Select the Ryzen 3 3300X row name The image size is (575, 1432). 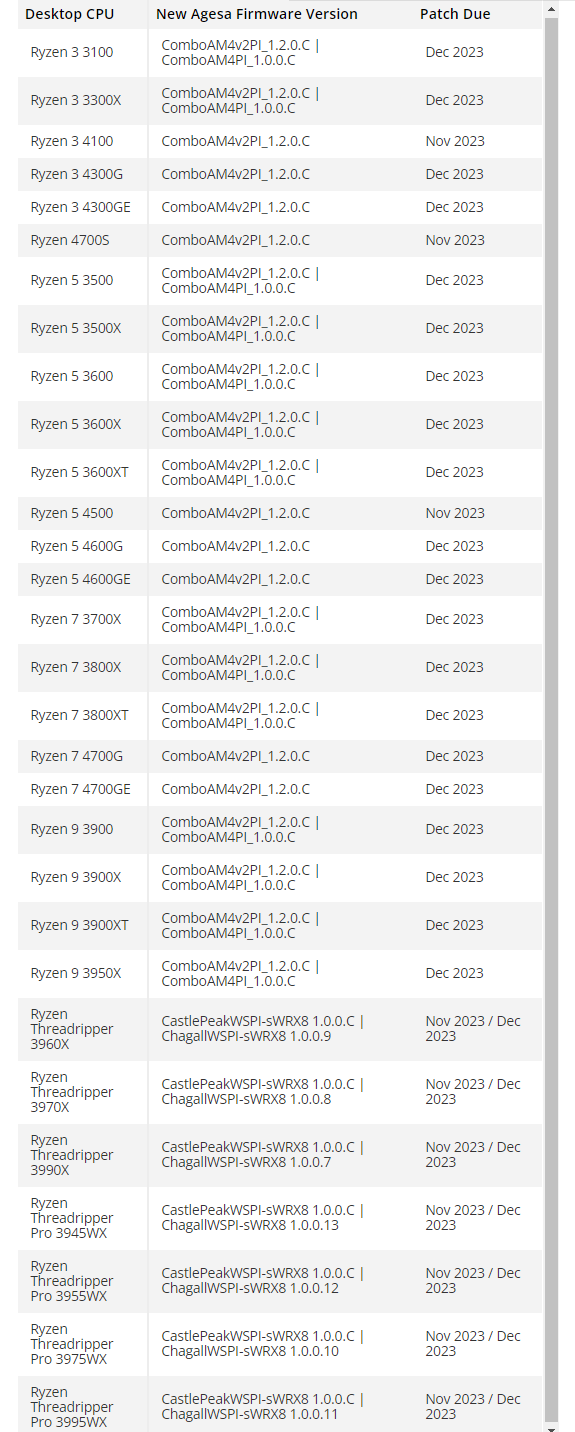[x=75, y=100]
